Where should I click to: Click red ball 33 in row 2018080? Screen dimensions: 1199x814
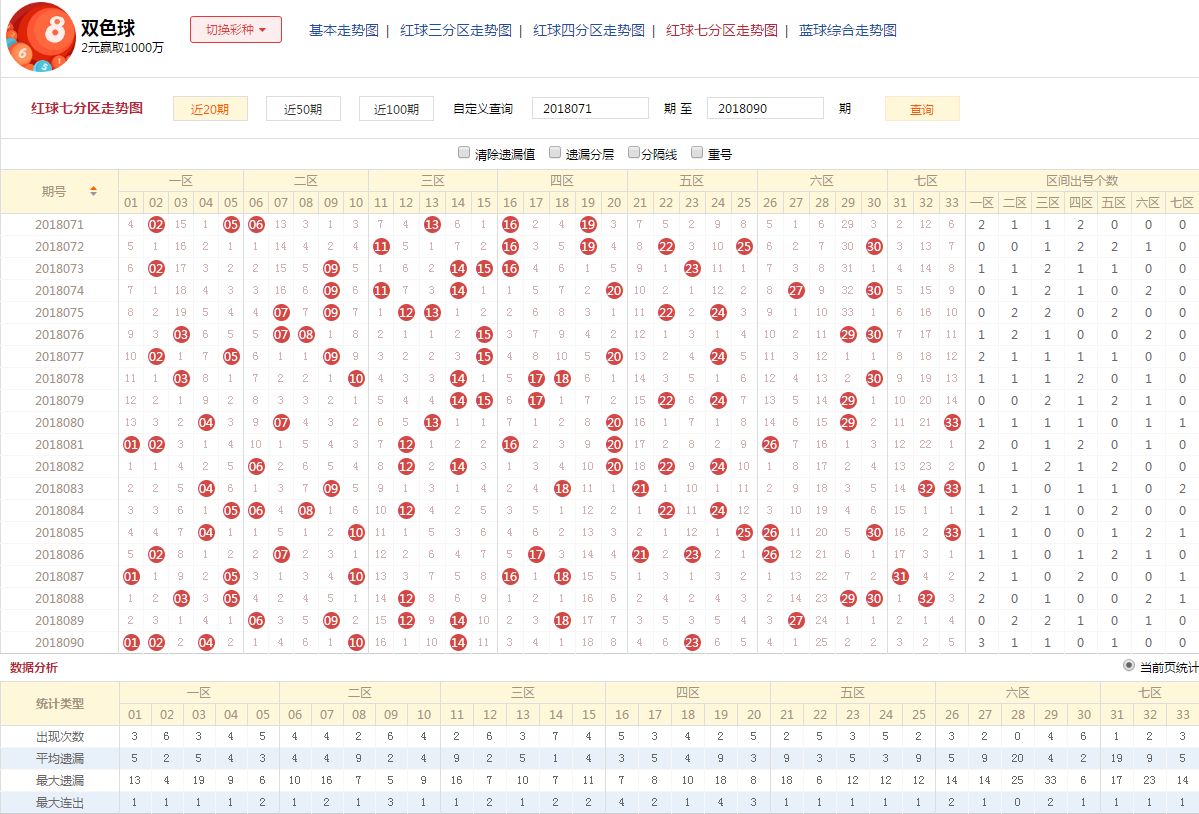coord(952,423)
